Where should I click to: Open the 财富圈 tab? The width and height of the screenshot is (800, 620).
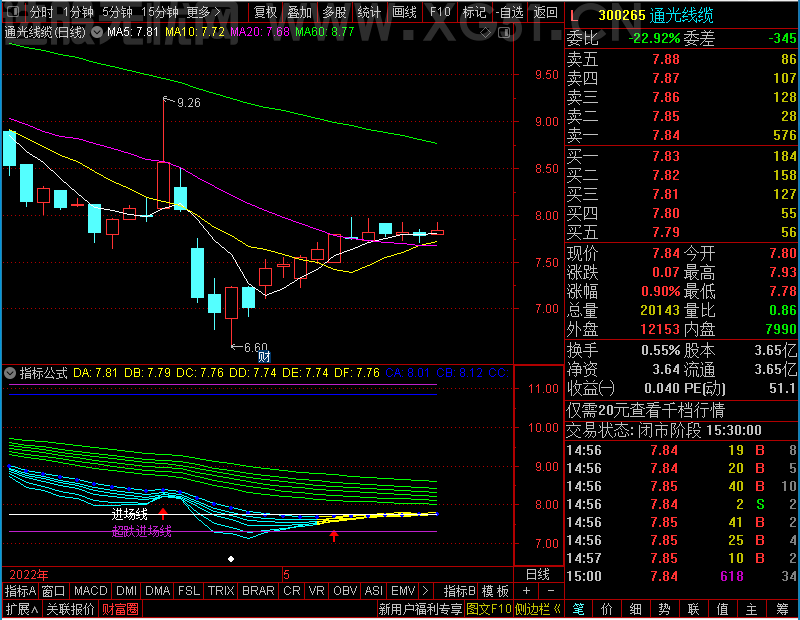point(120,609)
